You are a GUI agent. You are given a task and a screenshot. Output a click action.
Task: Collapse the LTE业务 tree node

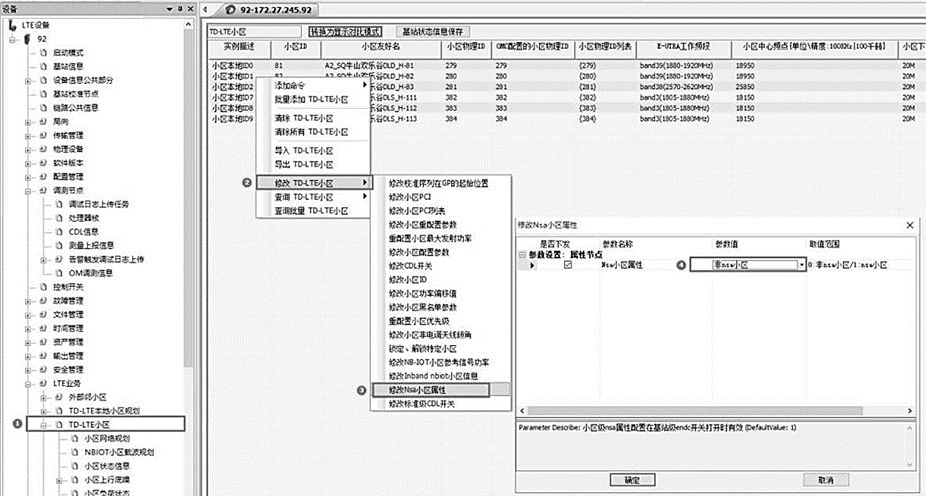[28, 383]
